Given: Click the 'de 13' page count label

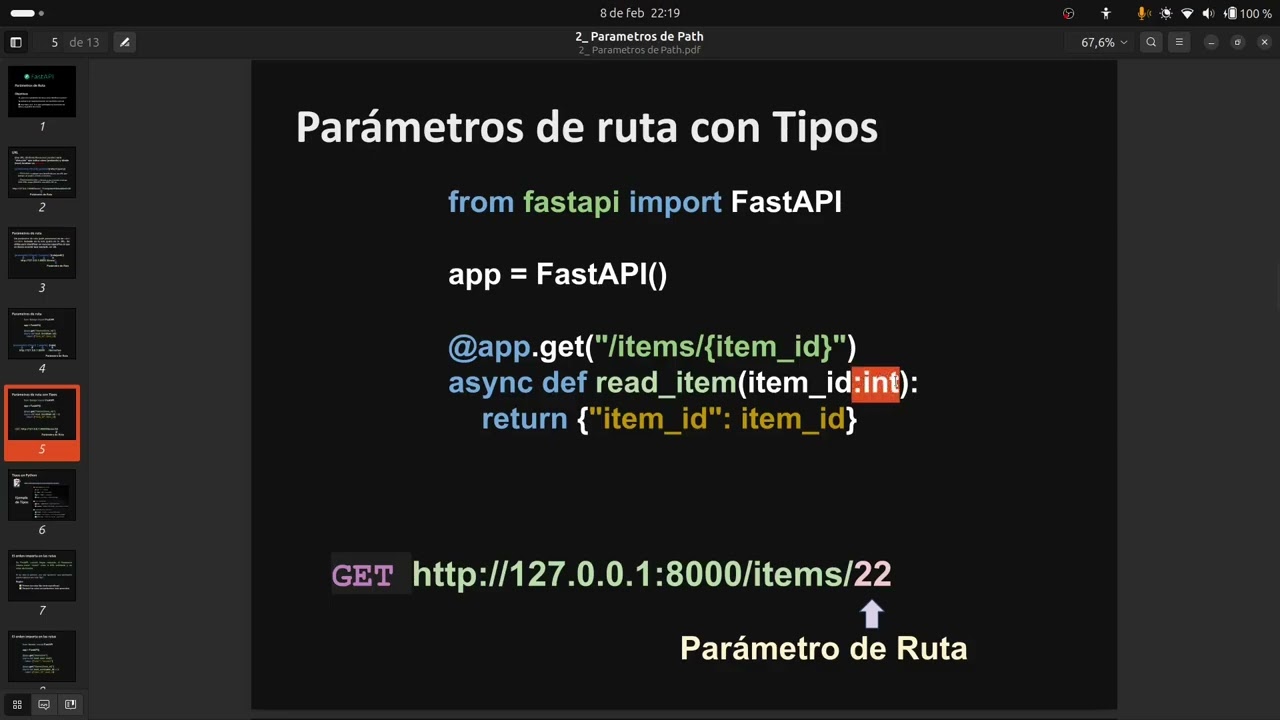Looking at the screenshot, I should click(x=85, y=42).
